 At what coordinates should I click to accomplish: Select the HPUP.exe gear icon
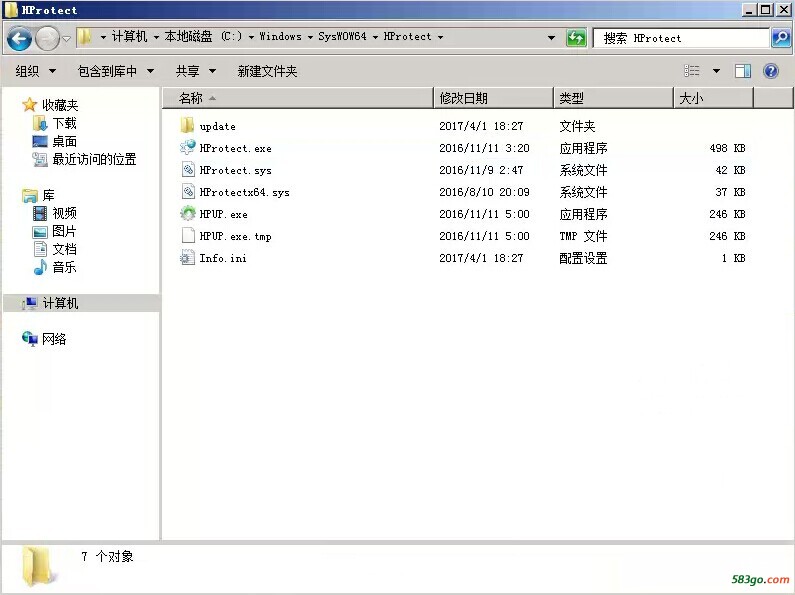click(188, 213)
